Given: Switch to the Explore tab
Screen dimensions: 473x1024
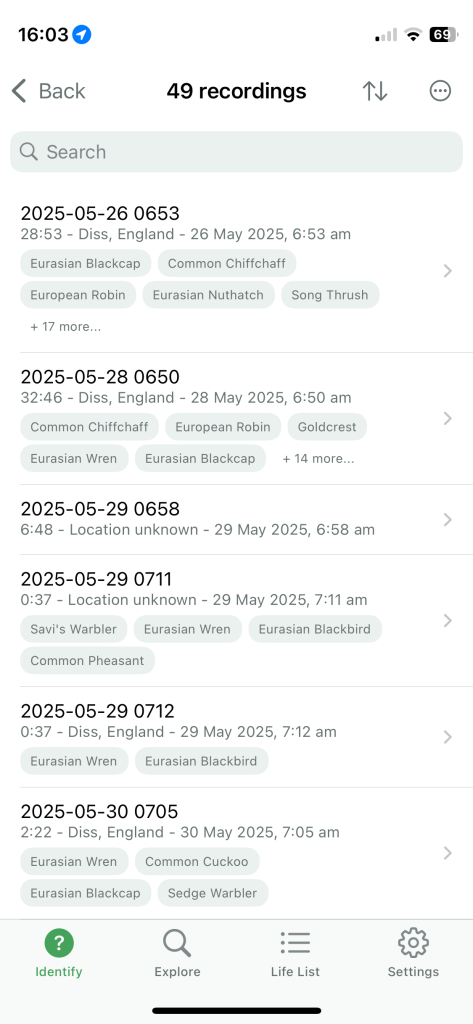Looking at the screenshot, I should point(177,954).
